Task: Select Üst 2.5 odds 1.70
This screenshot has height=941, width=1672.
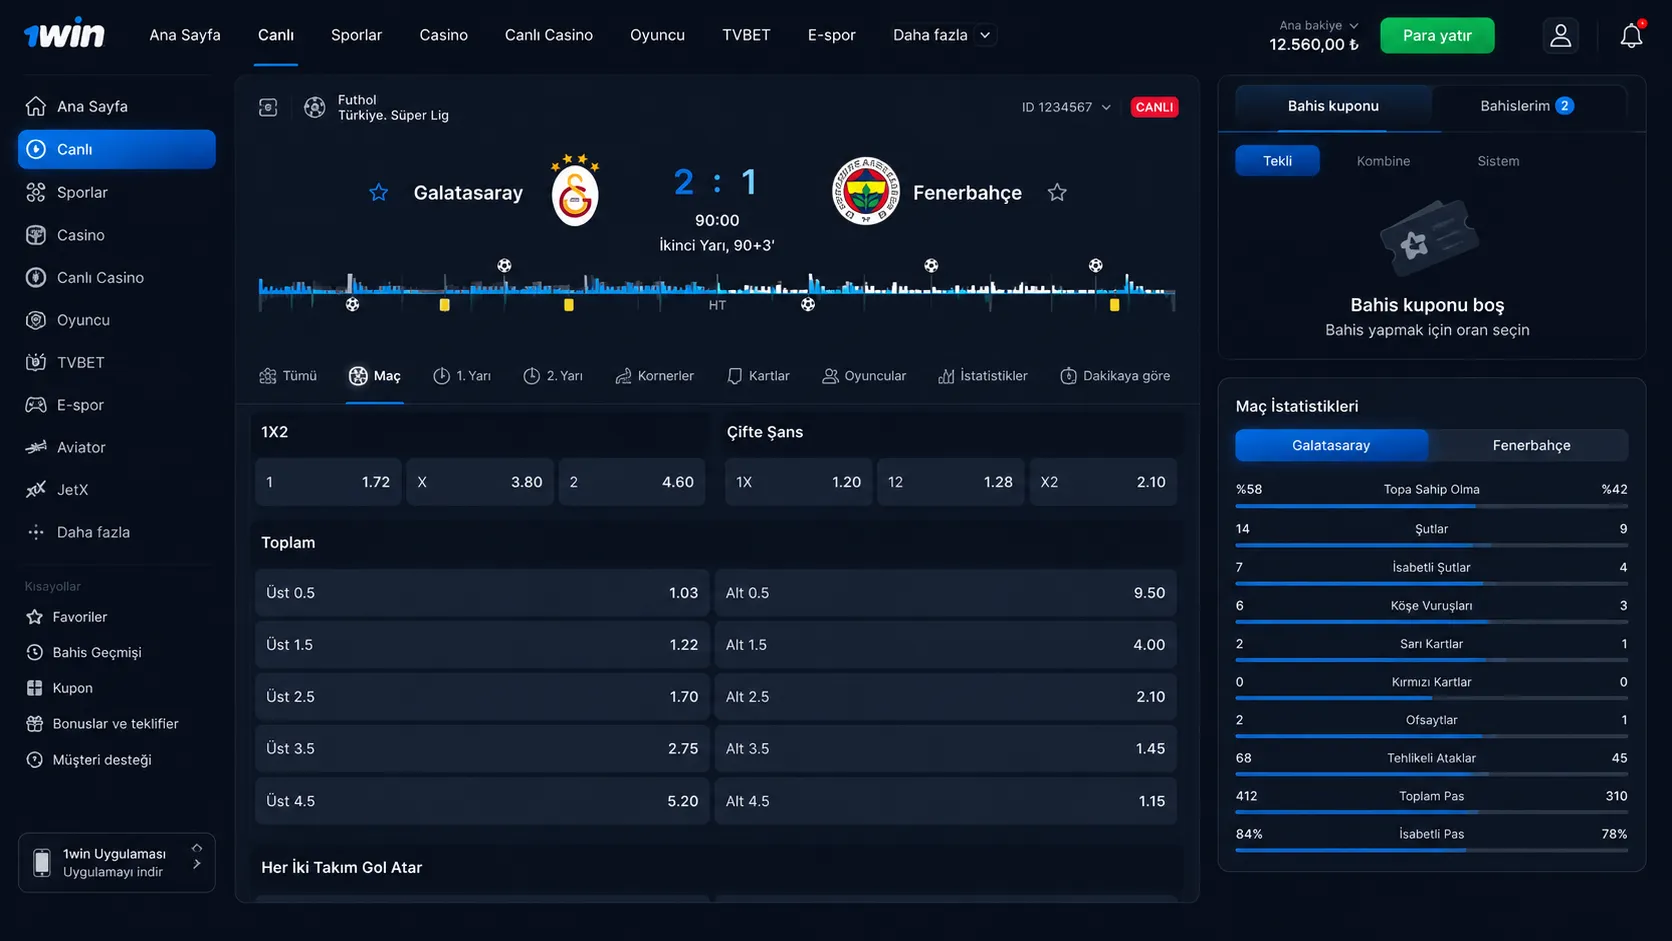Action: 482,697
